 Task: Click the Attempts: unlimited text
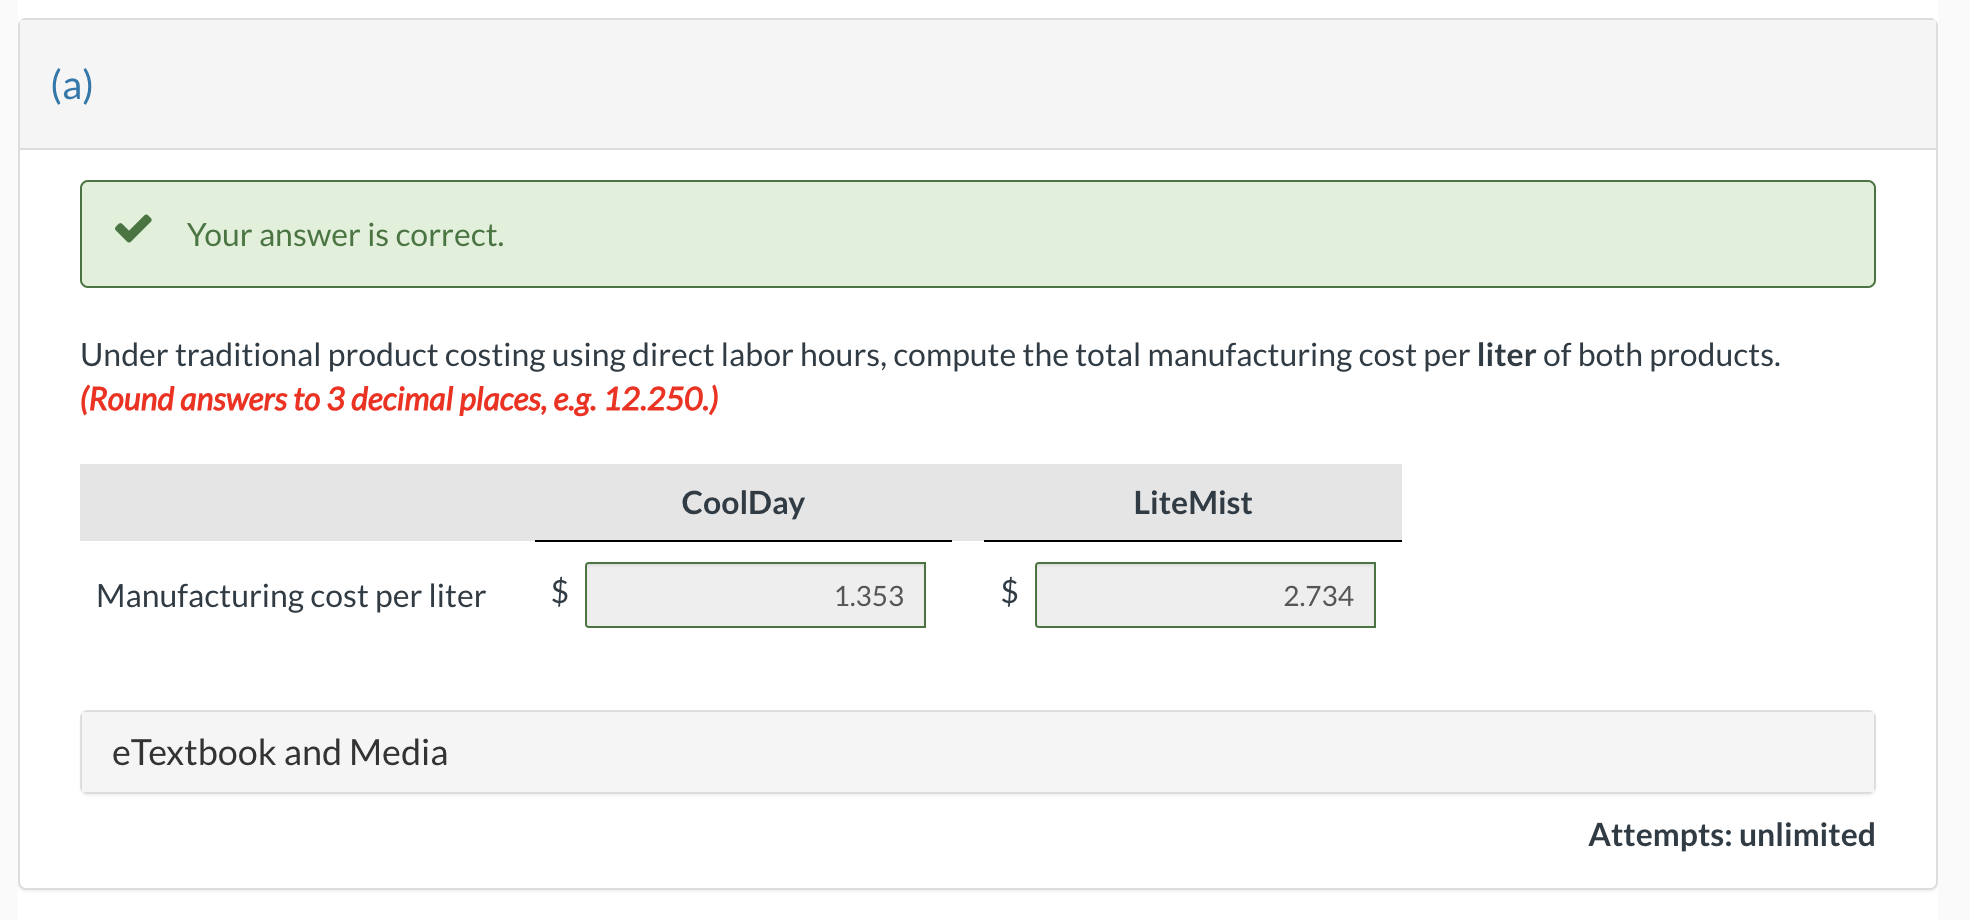[x=1732, y=835]
